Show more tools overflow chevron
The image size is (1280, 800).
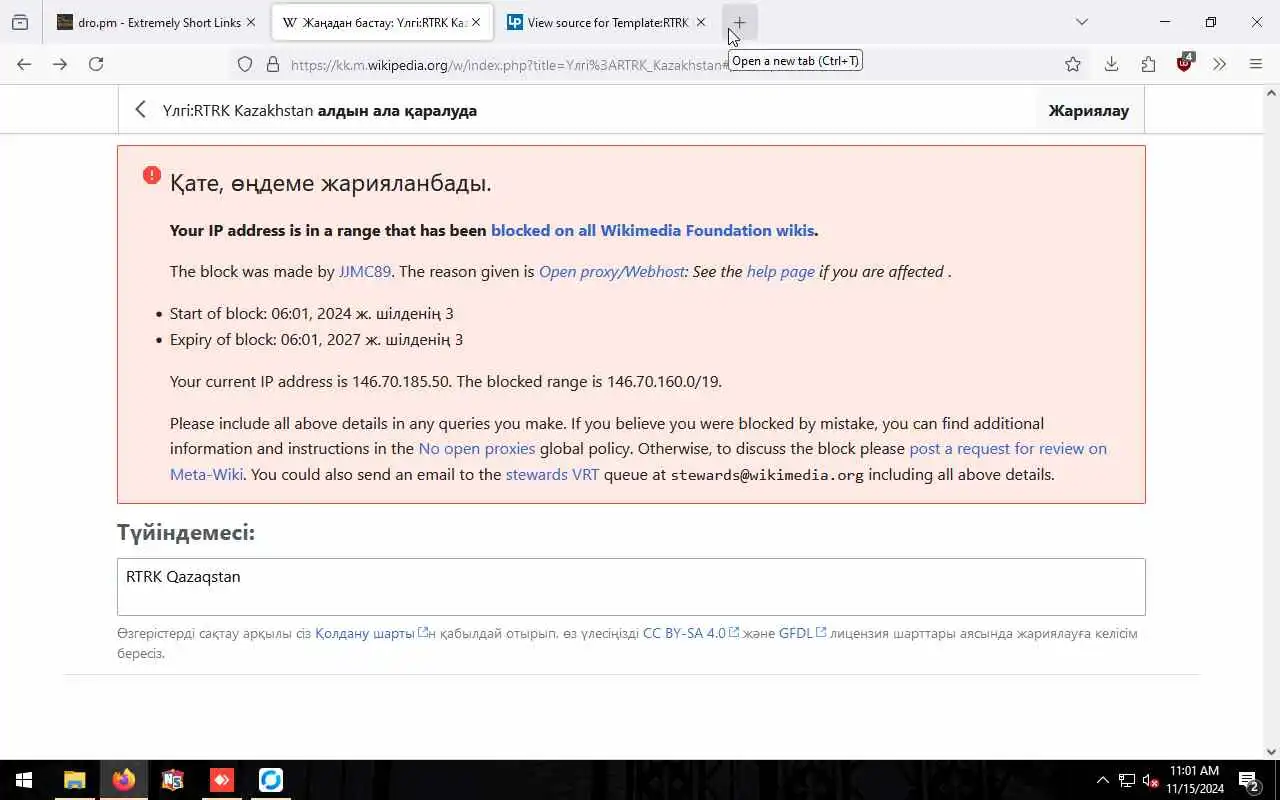point(1219,64)
